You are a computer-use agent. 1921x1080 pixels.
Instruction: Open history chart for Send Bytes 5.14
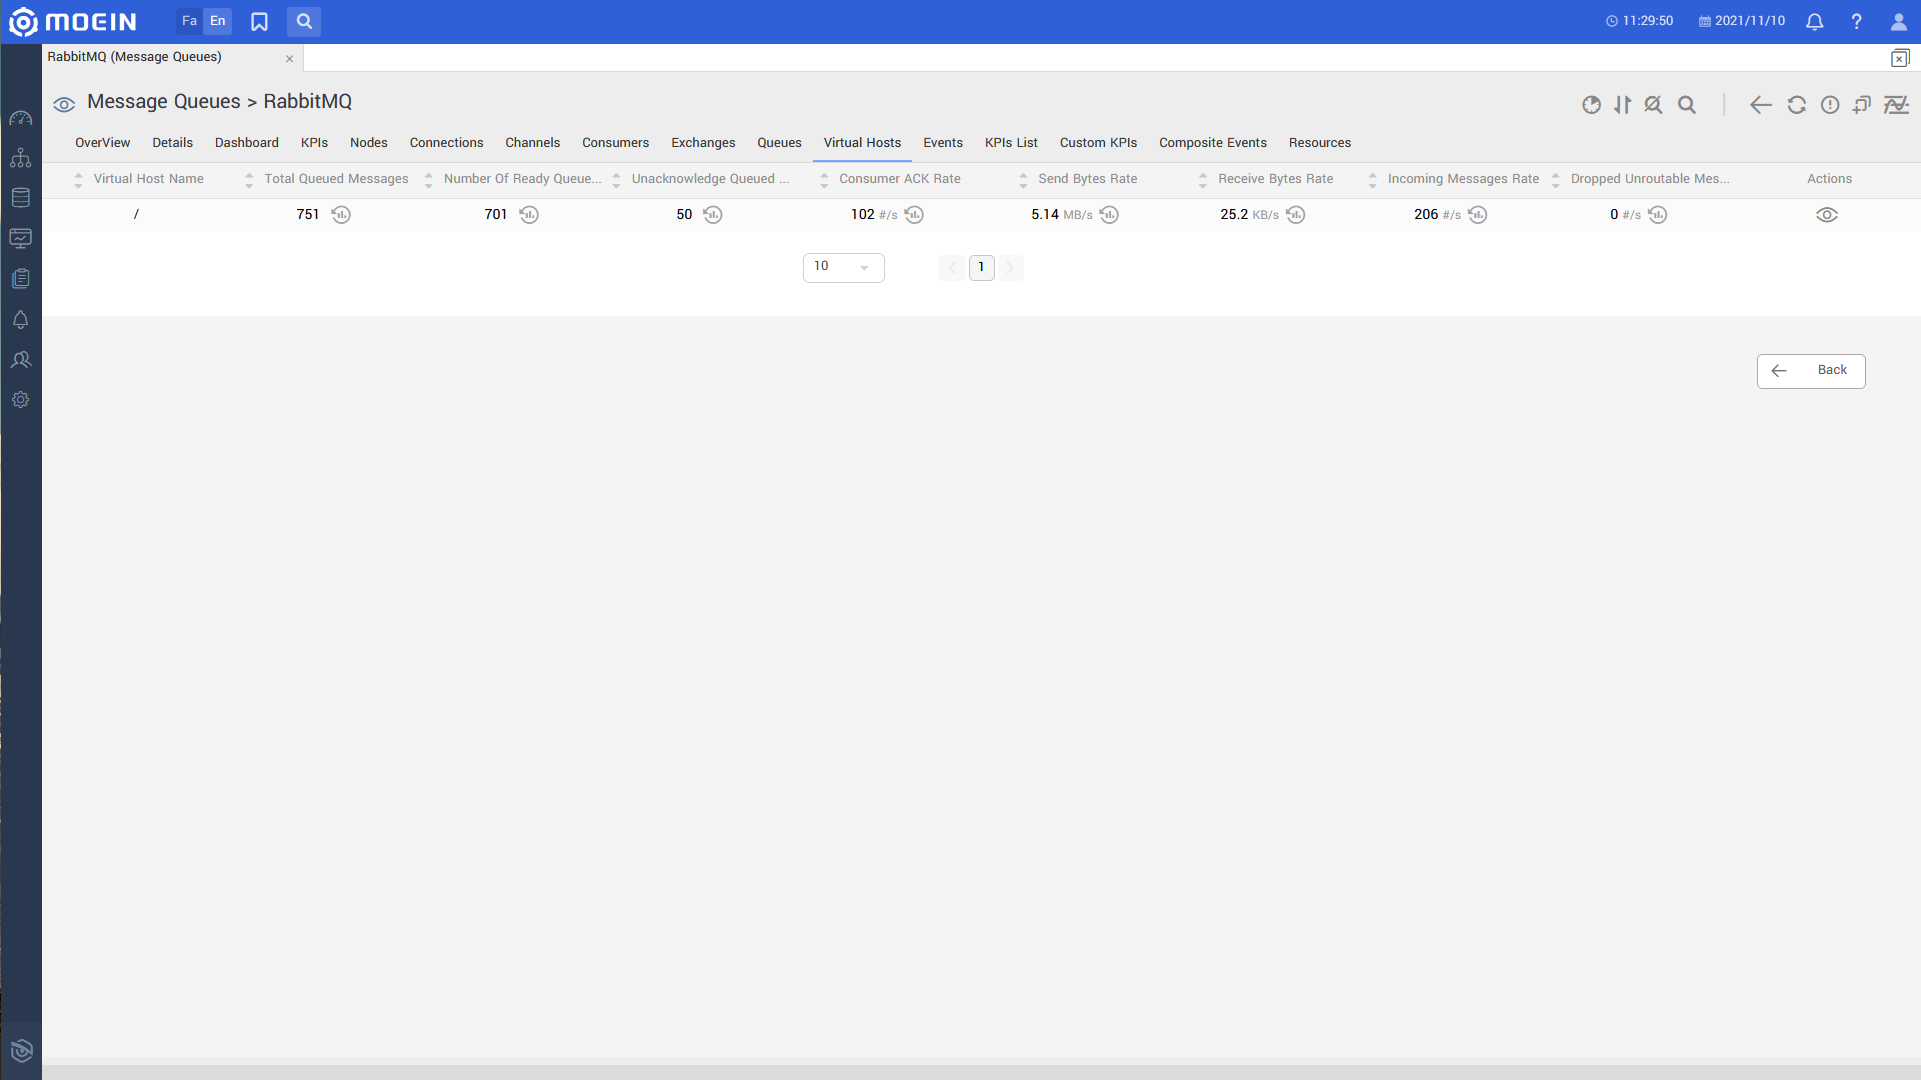click(1109, 215)
